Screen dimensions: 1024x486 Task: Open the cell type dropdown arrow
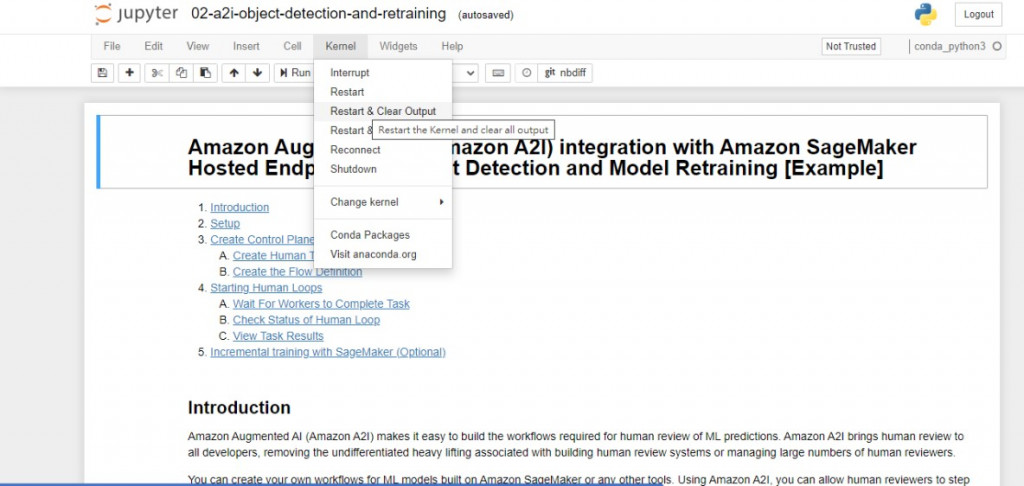[472, 73]
